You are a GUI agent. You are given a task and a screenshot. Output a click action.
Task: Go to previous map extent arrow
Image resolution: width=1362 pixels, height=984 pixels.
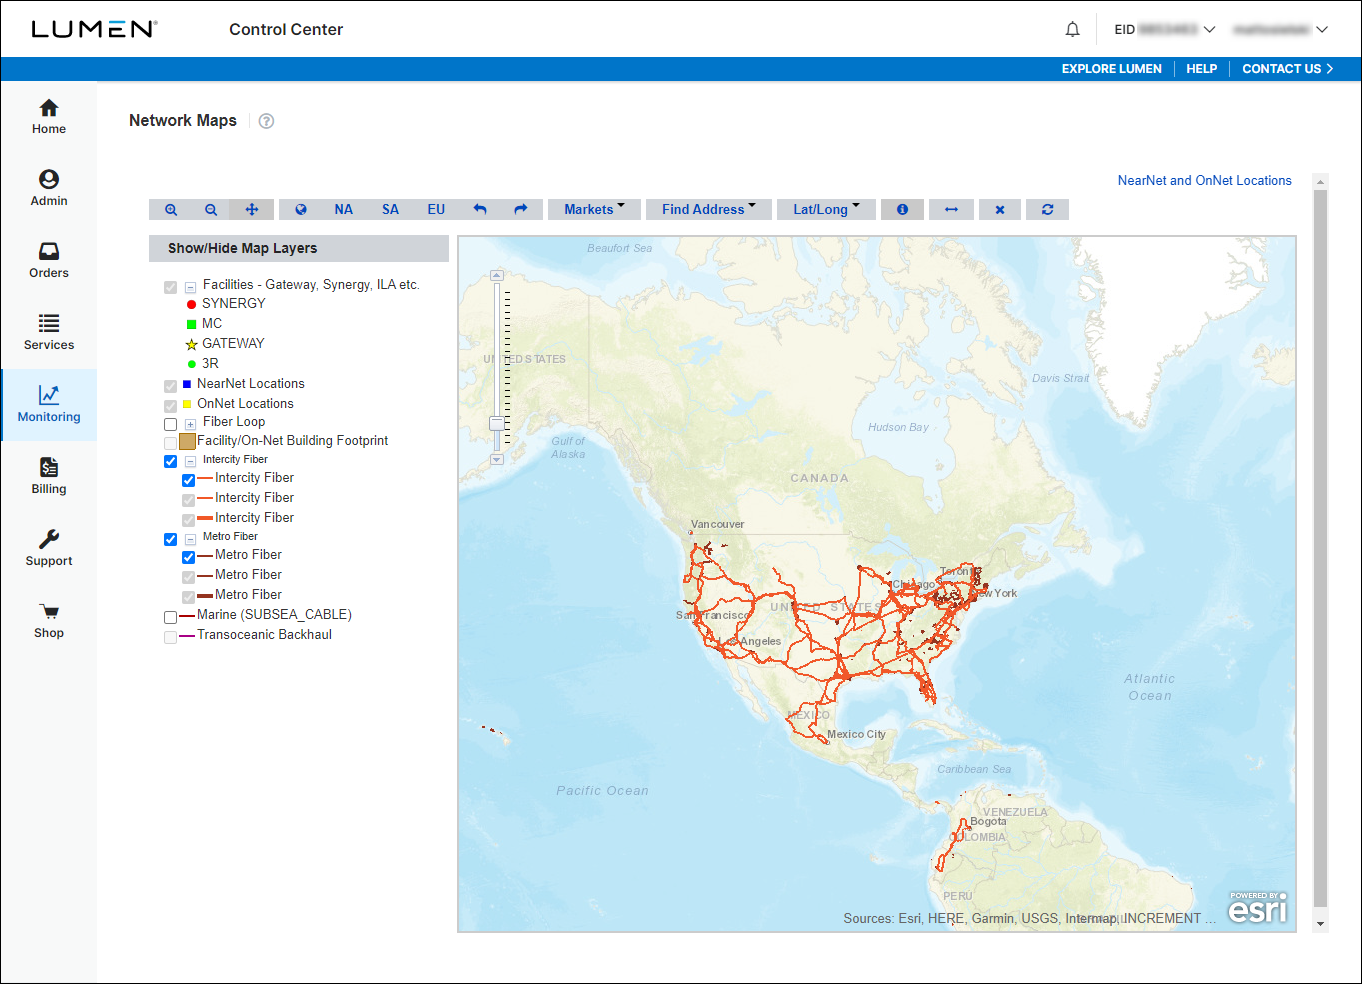tap(480, 210)
